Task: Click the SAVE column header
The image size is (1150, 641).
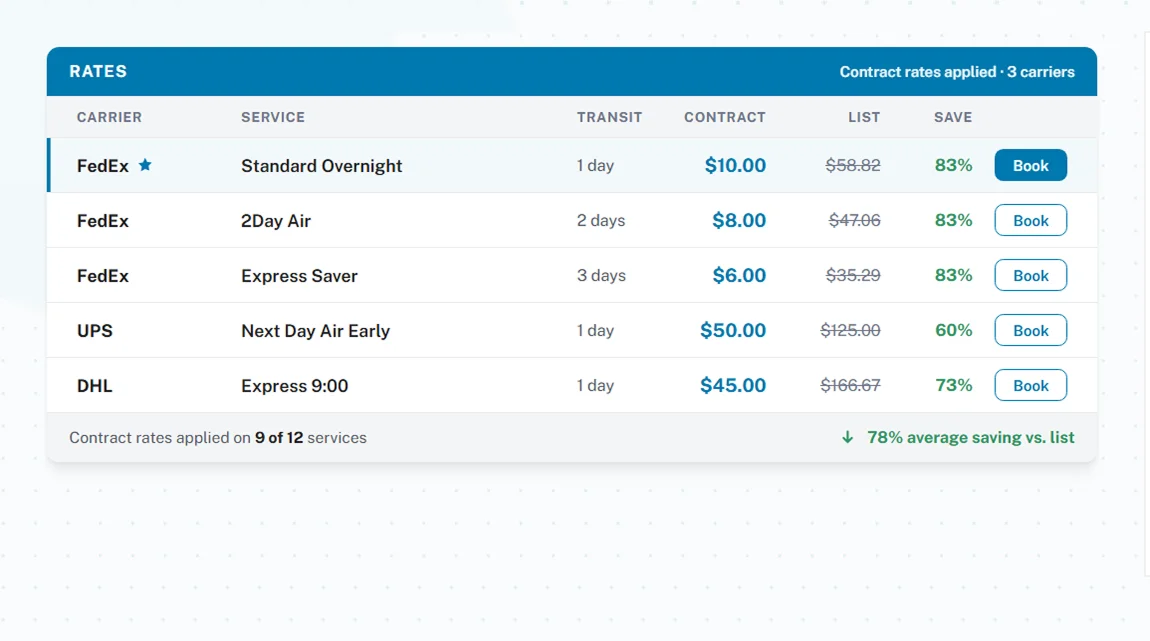Action: (953, 117)
